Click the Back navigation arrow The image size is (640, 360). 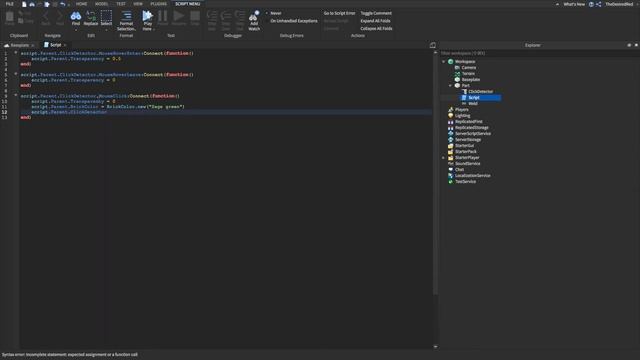(46, 17)
